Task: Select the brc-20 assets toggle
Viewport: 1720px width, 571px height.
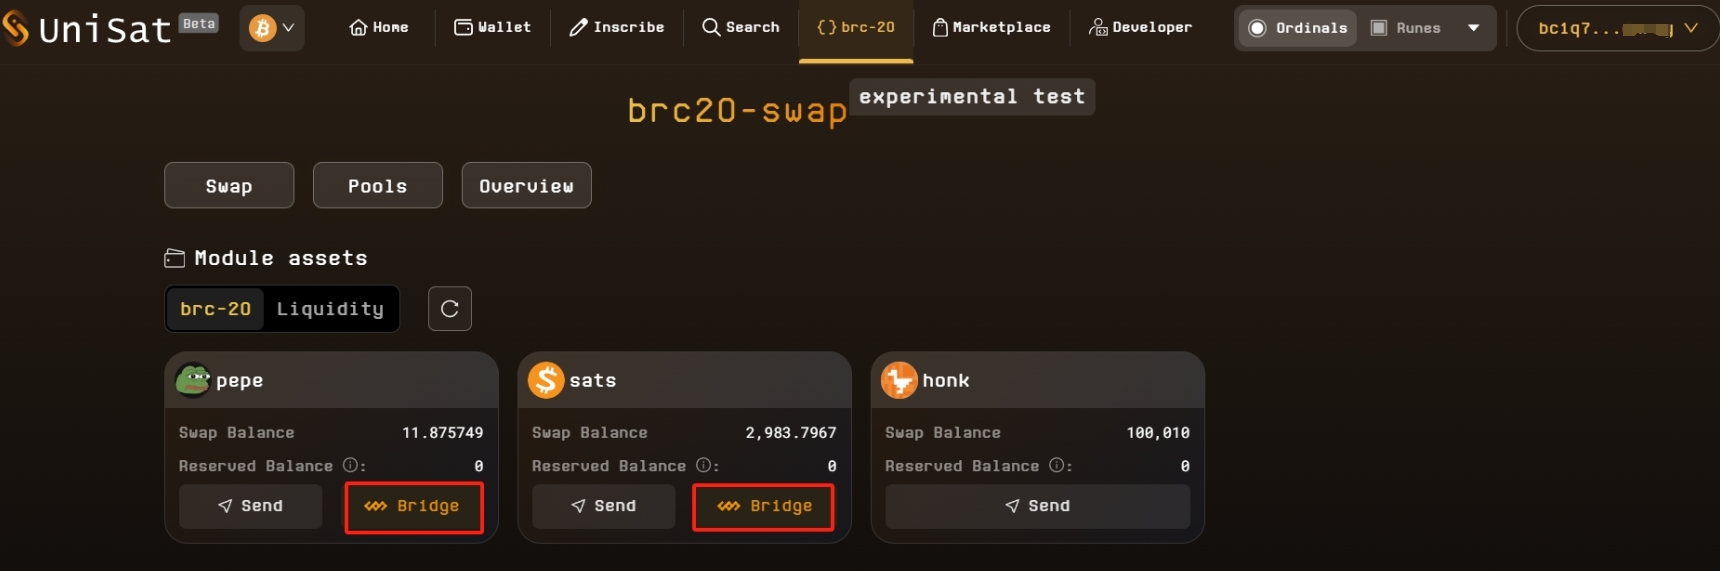Action: 216,309
